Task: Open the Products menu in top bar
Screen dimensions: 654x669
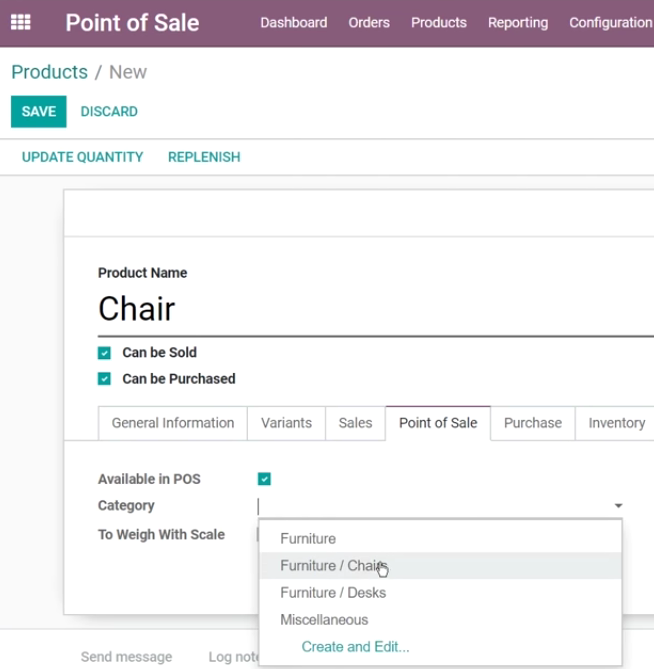Action: coord(439,23)
